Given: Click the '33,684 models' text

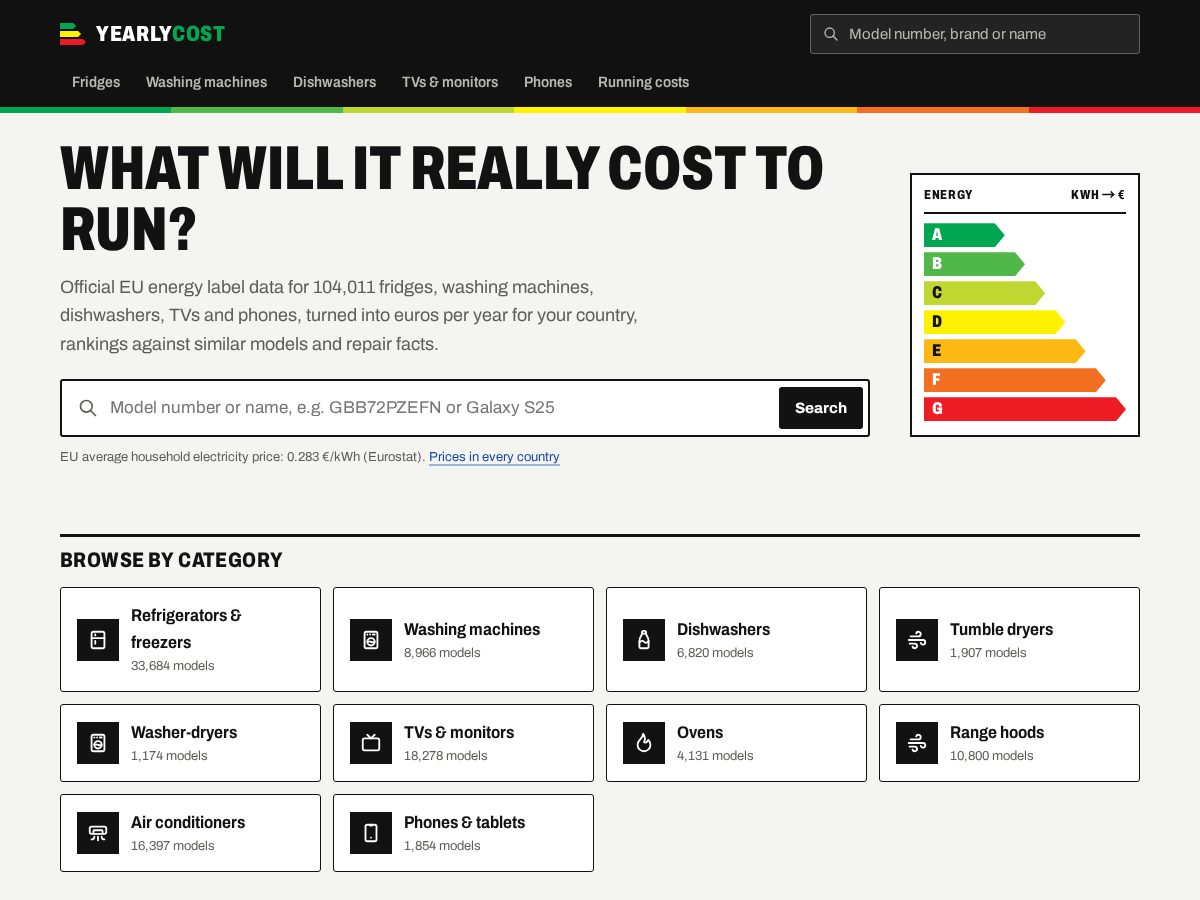Looking at the screenshot, I should pos(173,666).
